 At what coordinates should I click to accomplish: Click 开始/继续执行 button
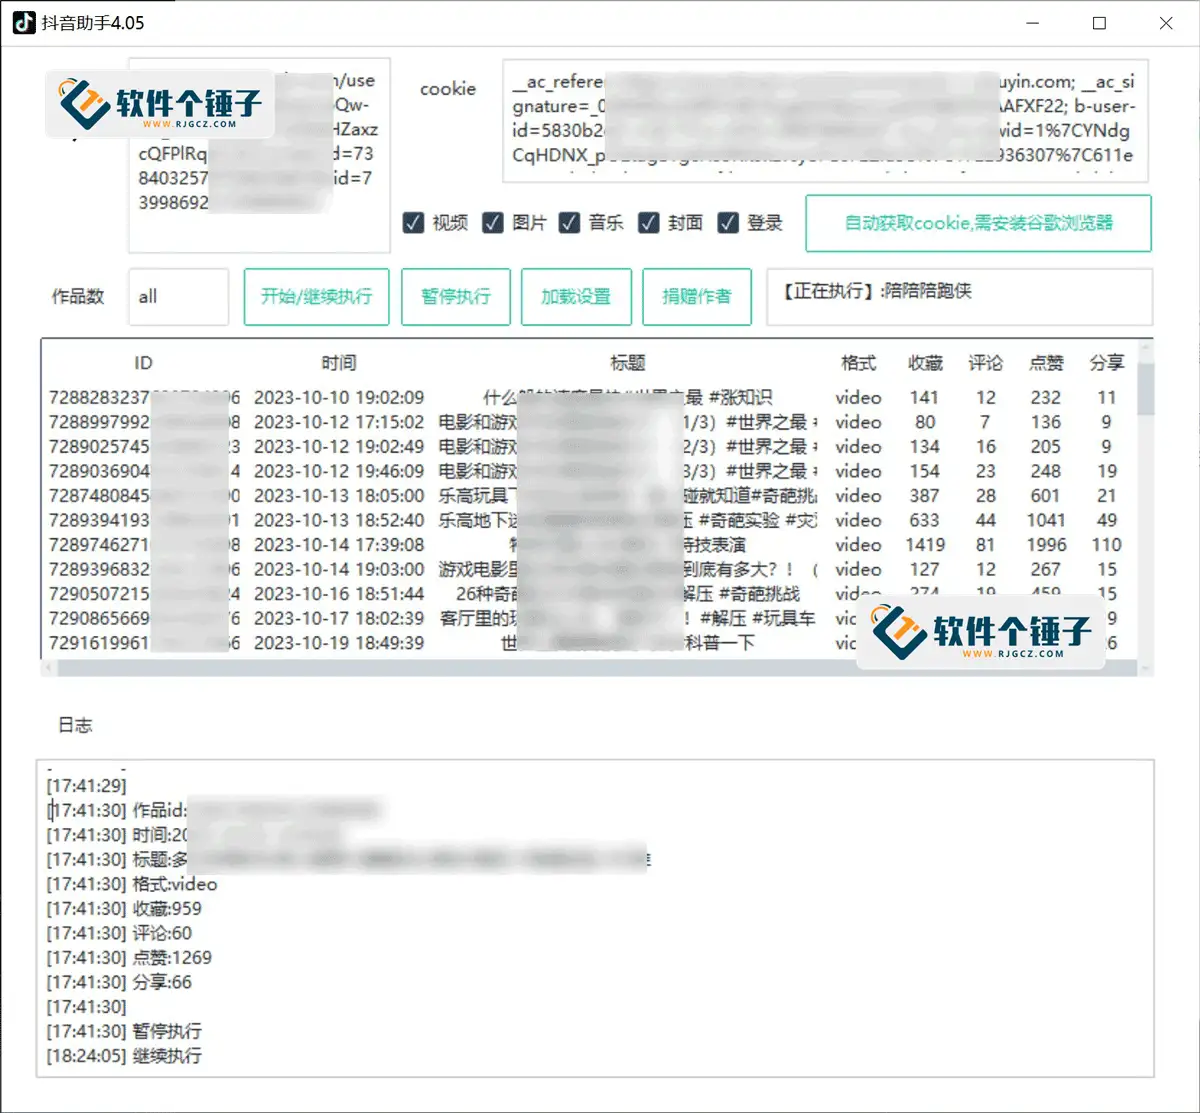316,297
